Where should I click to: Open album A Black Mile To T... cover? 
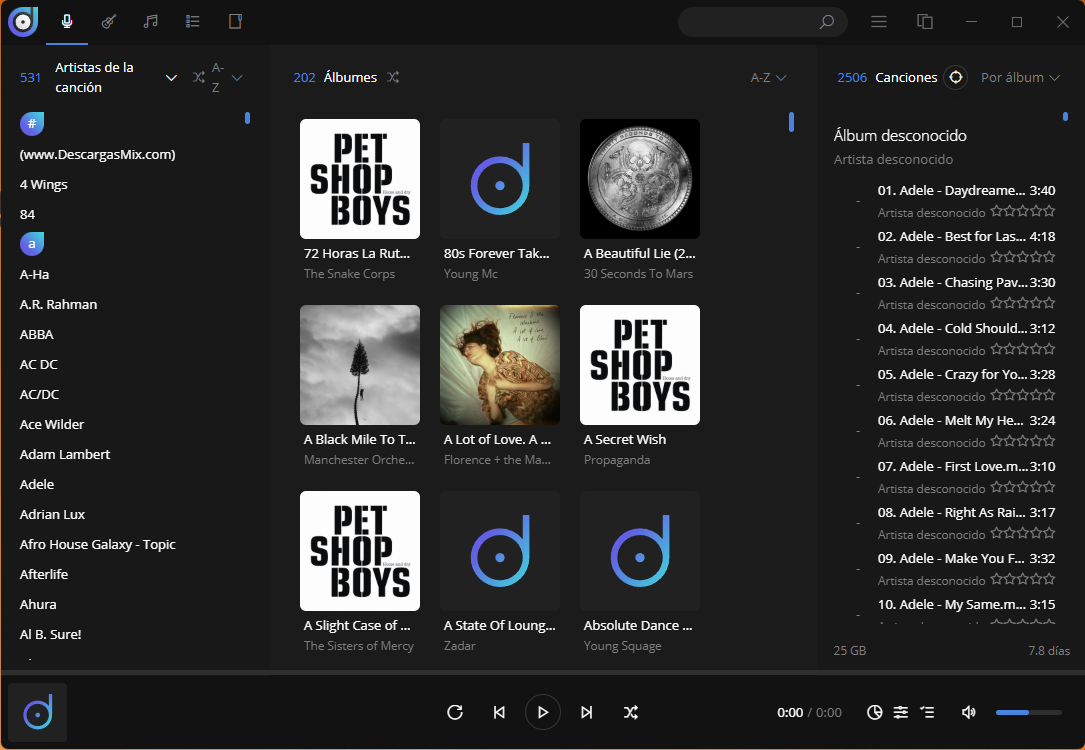[x=360, y=365]
